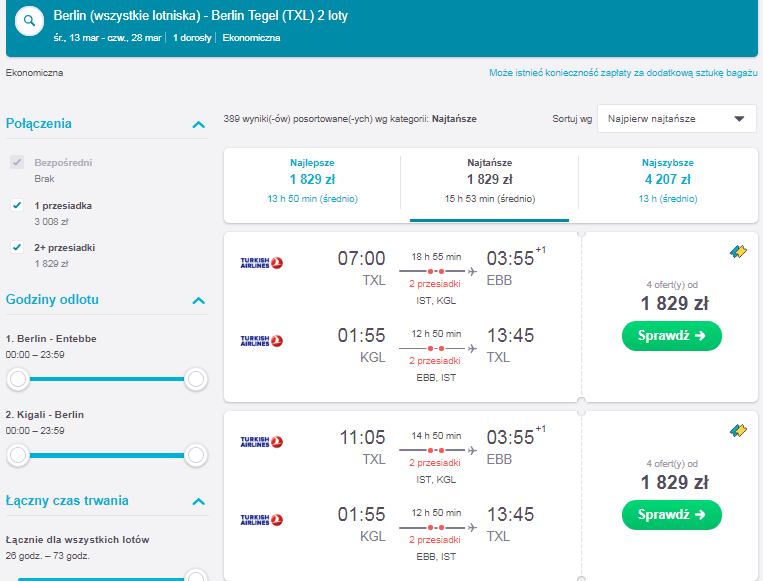Image resolution: width=763 pixels, height=581 pixels.
Task: Click the arrow on first Sprawdź button
Action: pos(700,336)
